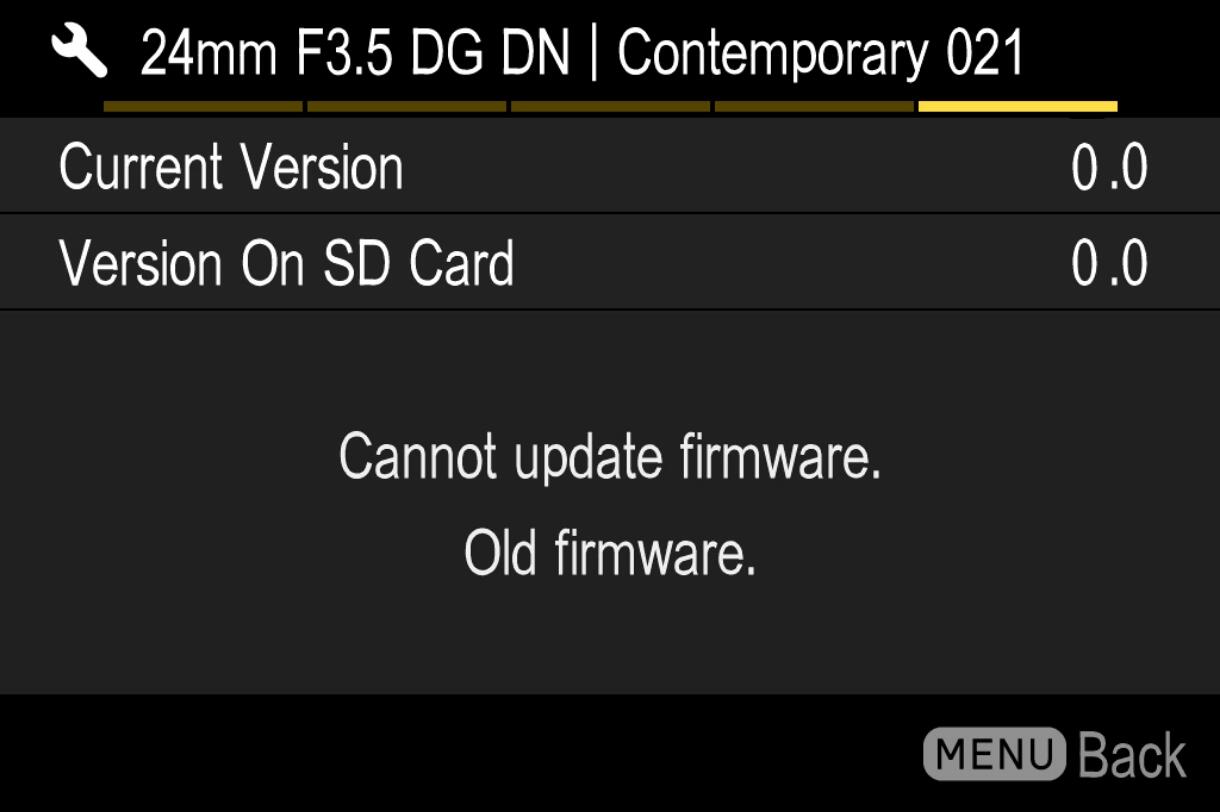Select the first setup page indicator
Screen dimensions: 1220x812
pyautogui.click(x=202, y=105)
